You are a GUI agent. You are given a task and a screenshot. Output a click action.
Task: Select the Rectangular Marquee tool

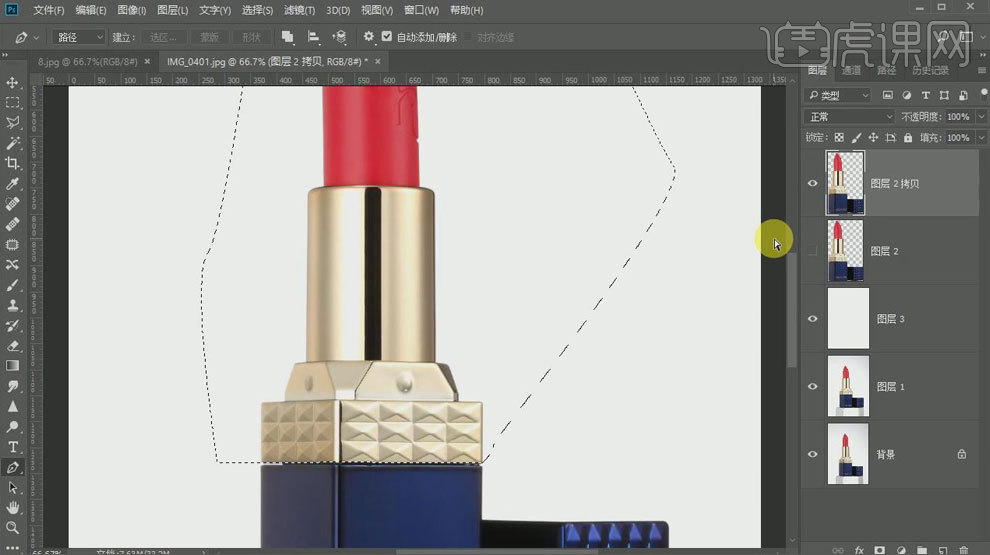pos(12,103)
